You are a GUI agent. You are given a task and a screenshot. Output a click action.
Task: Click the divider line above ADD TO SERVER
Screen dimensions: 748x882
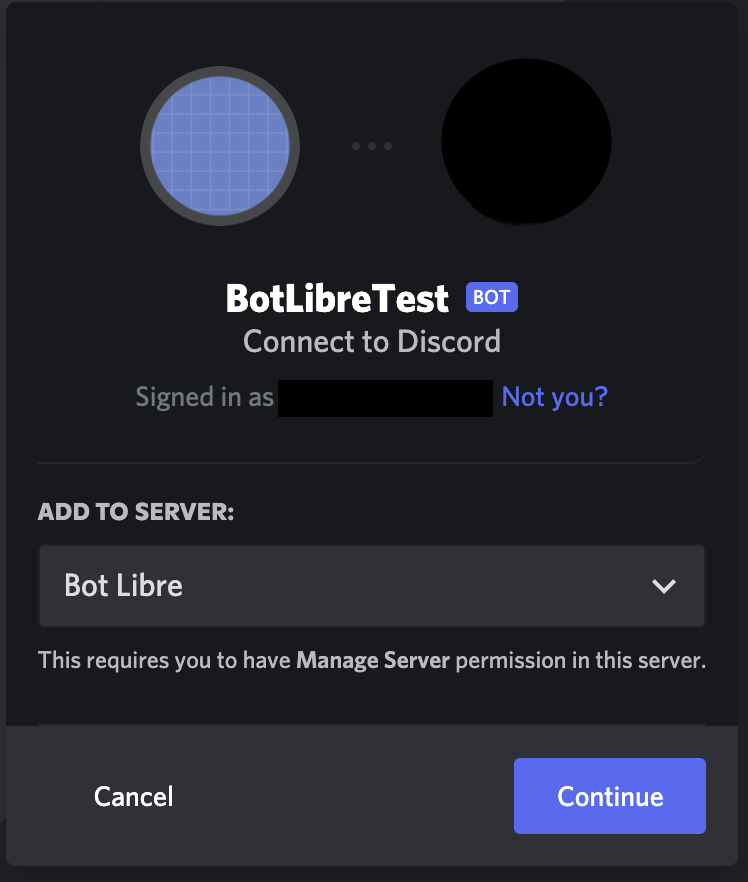coord(372,463)
